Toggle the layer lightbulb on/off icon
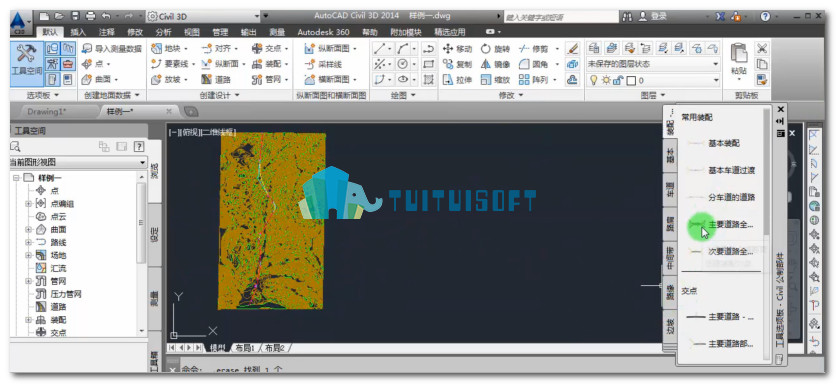Viewport: 836px width, 384px height. pos(593,81)
